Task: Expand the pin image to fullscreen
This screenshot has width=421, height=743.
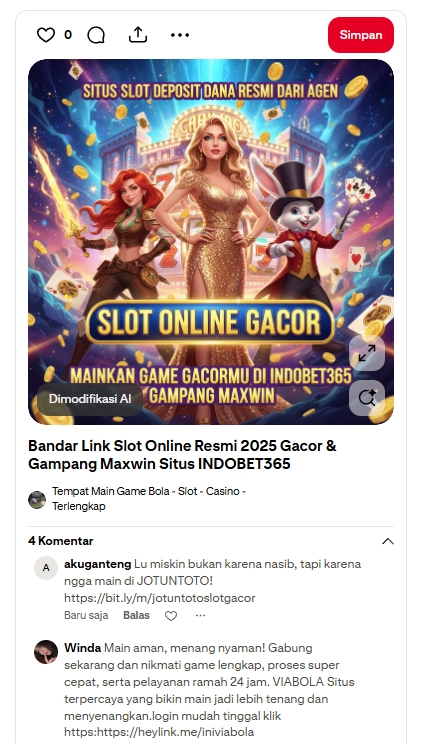Action: [x=367, y=353]
